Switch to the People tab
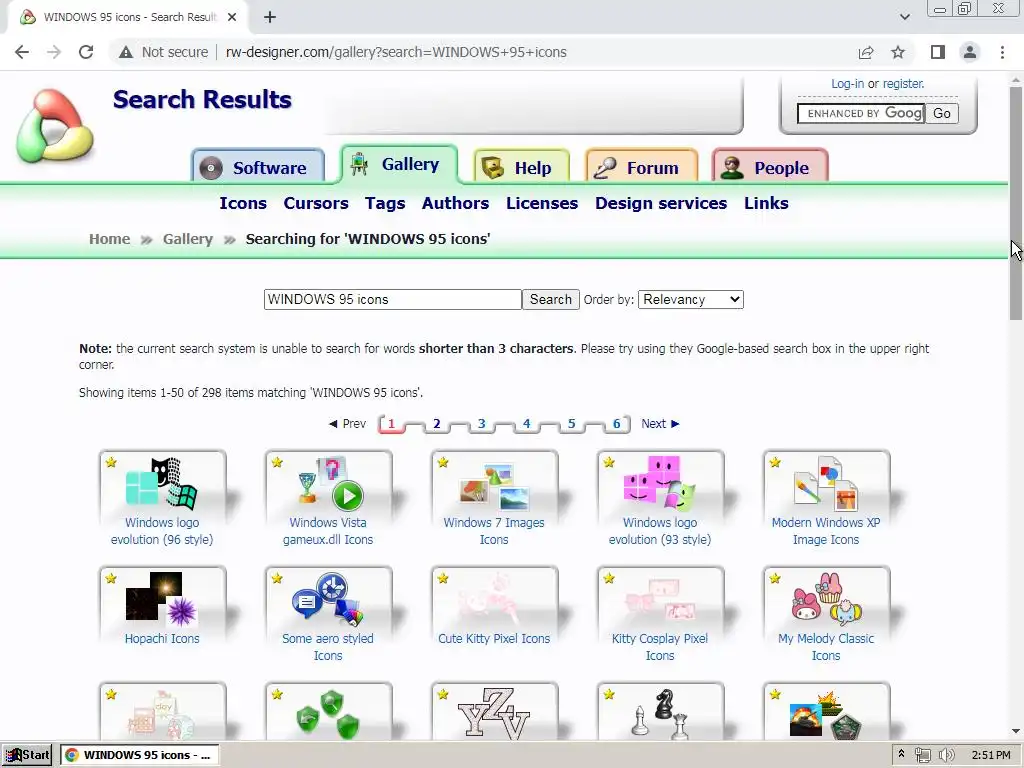Screen dimensions: 1024x768 tap(770, 167)
